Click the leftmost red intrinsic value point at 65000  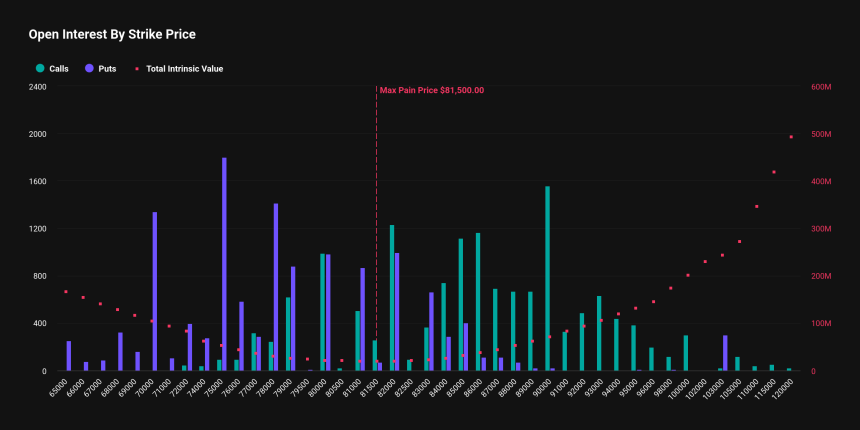point(66,292)
